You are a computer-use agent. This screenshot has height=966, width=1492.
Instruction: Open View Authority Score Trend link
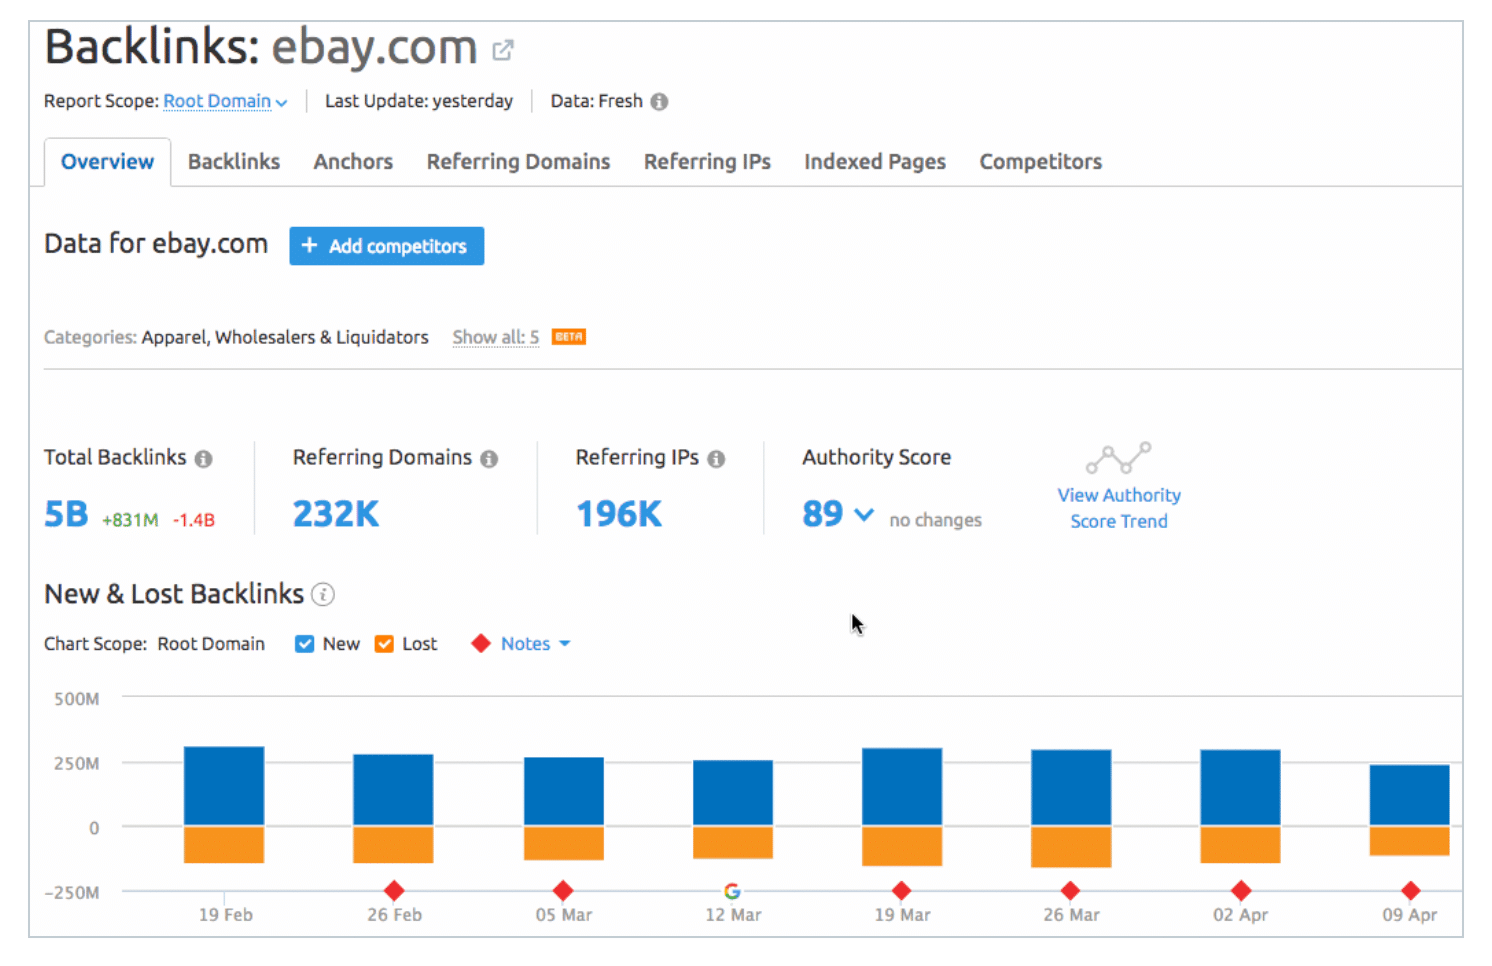tap(1119, 508)
